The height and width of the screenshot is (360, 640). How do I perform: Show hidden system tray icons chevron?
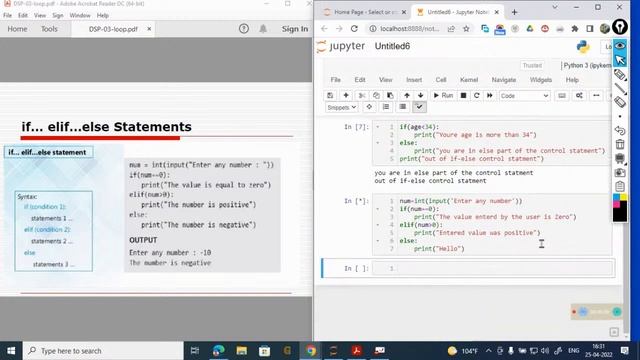click(x=489, y=351)
